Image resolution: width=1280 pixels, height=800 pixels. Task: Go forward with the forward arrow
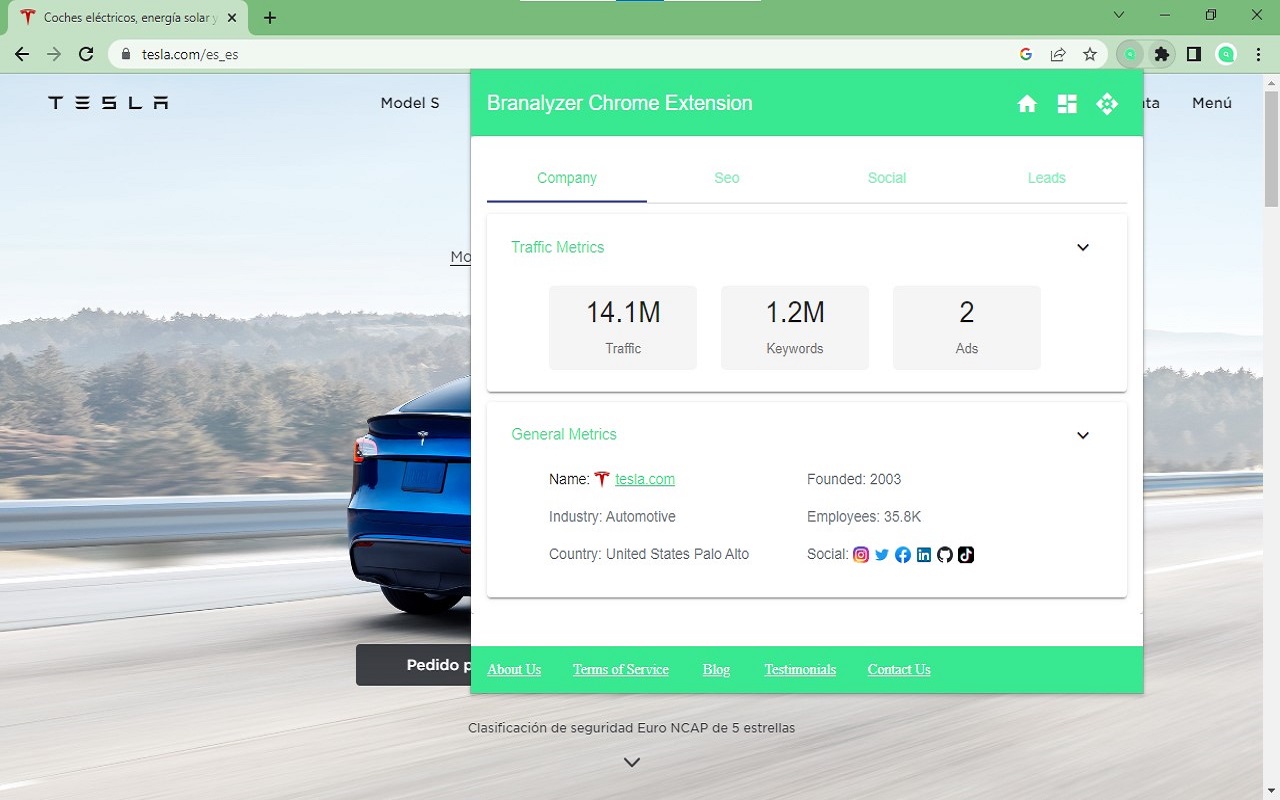[x=54, y=55]
